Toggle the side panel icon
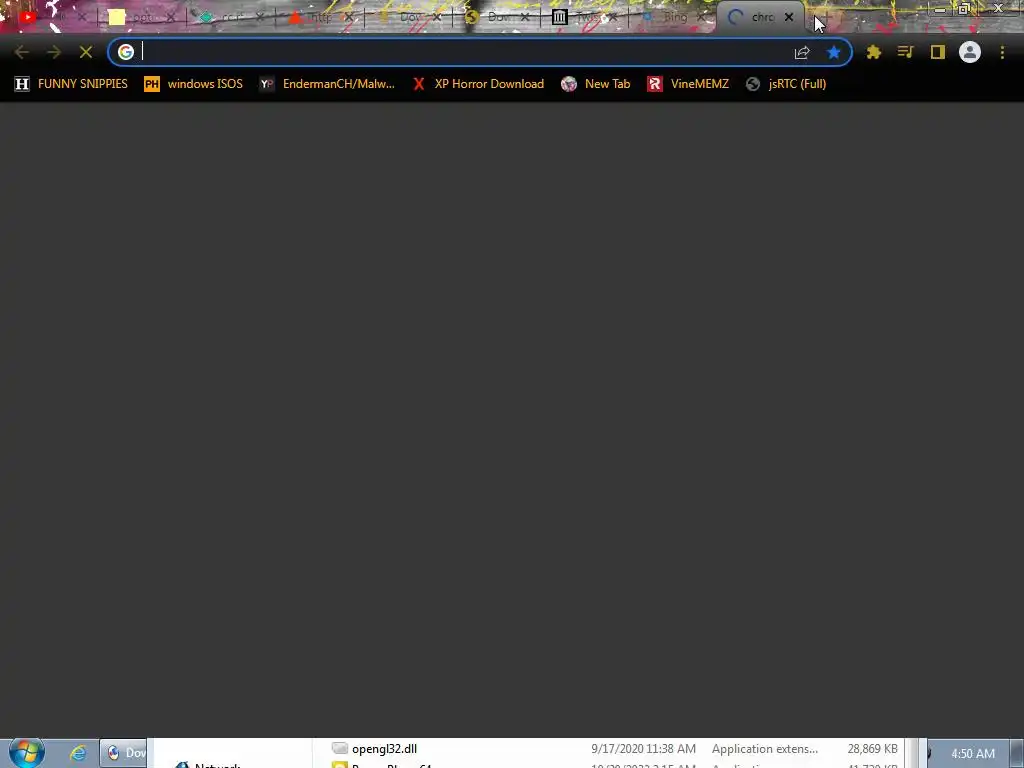This screenshot has width=1024, height=768. 938,52
